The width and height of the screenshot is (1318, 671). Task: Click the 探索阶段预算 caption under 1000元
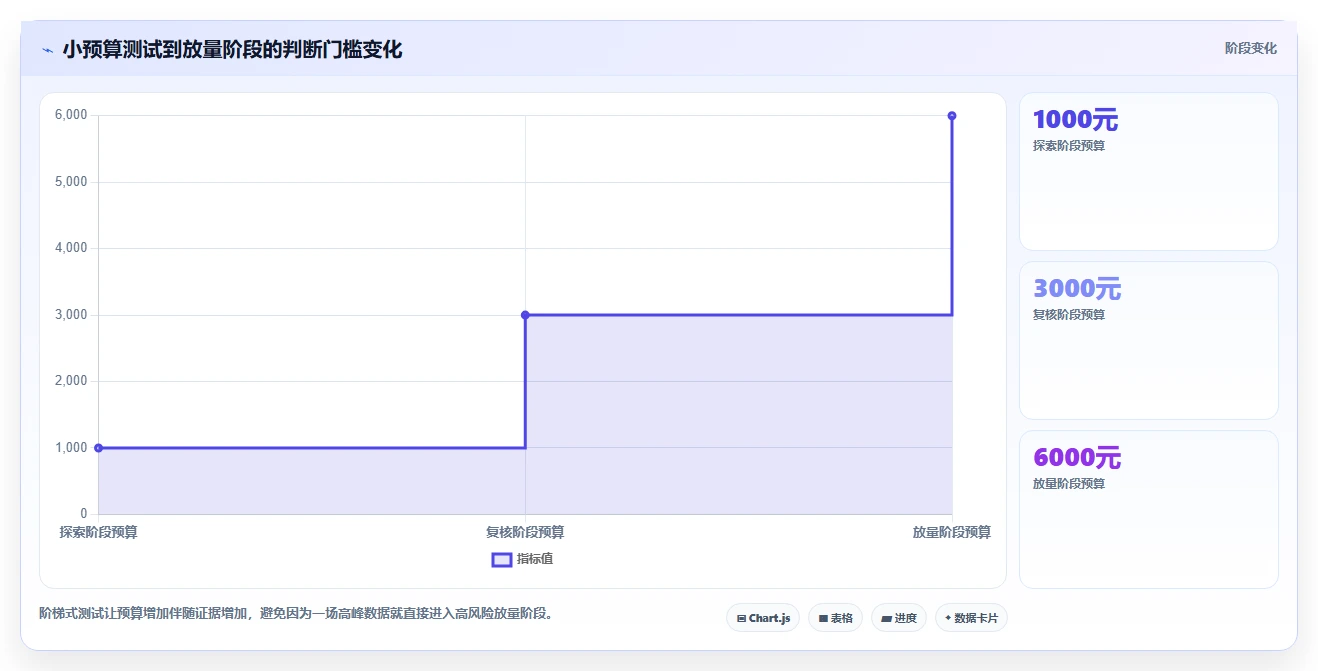(x=1069, y=145)
